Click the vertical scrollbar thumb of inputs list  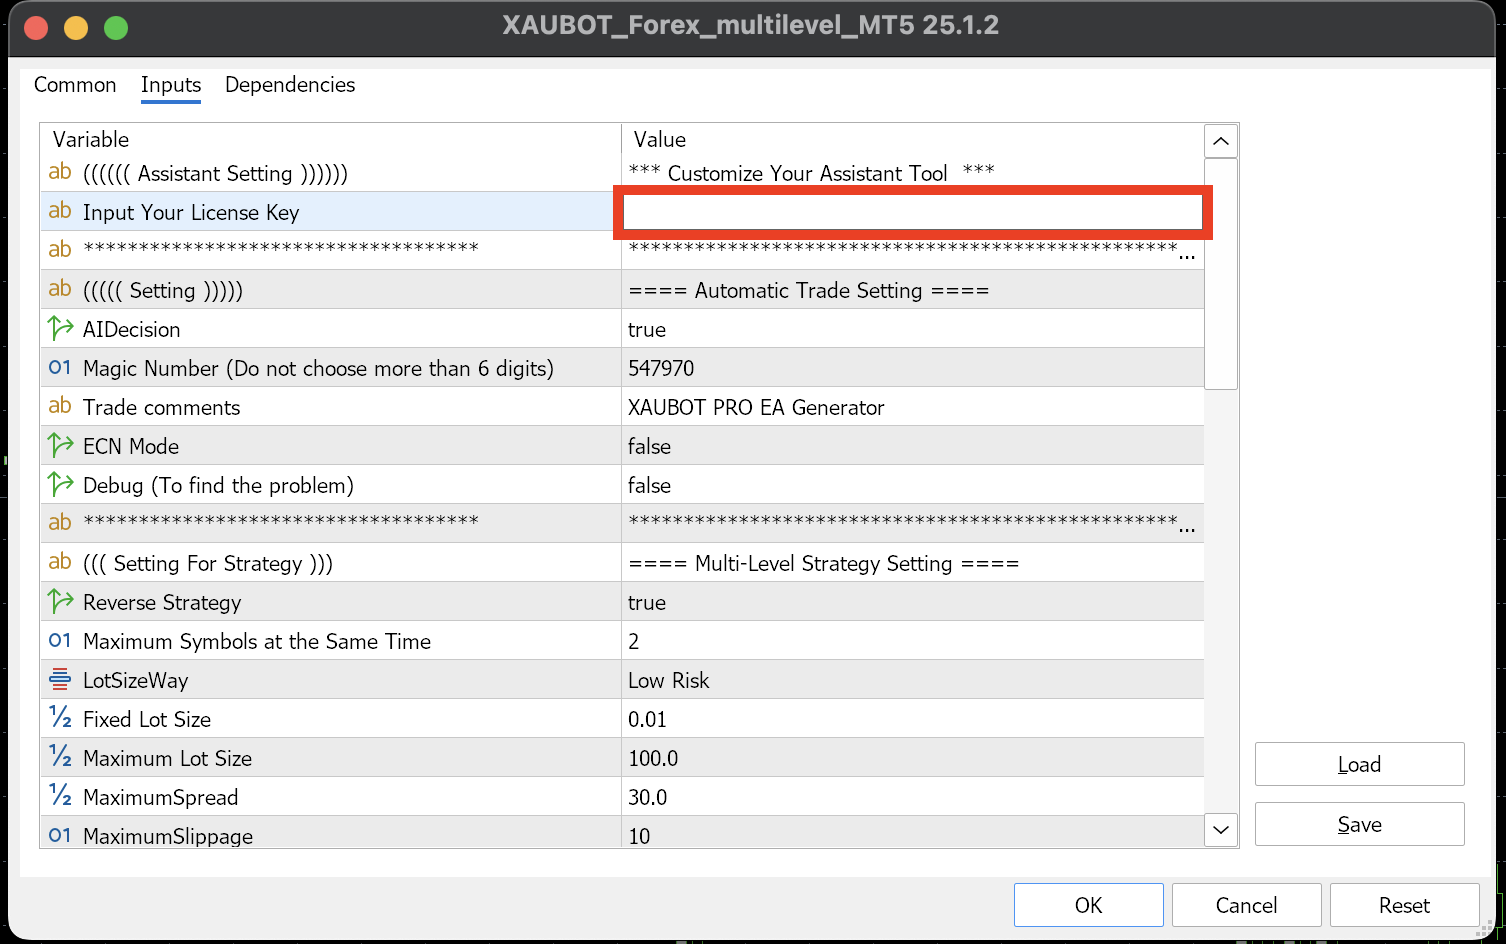(1220, 273)
